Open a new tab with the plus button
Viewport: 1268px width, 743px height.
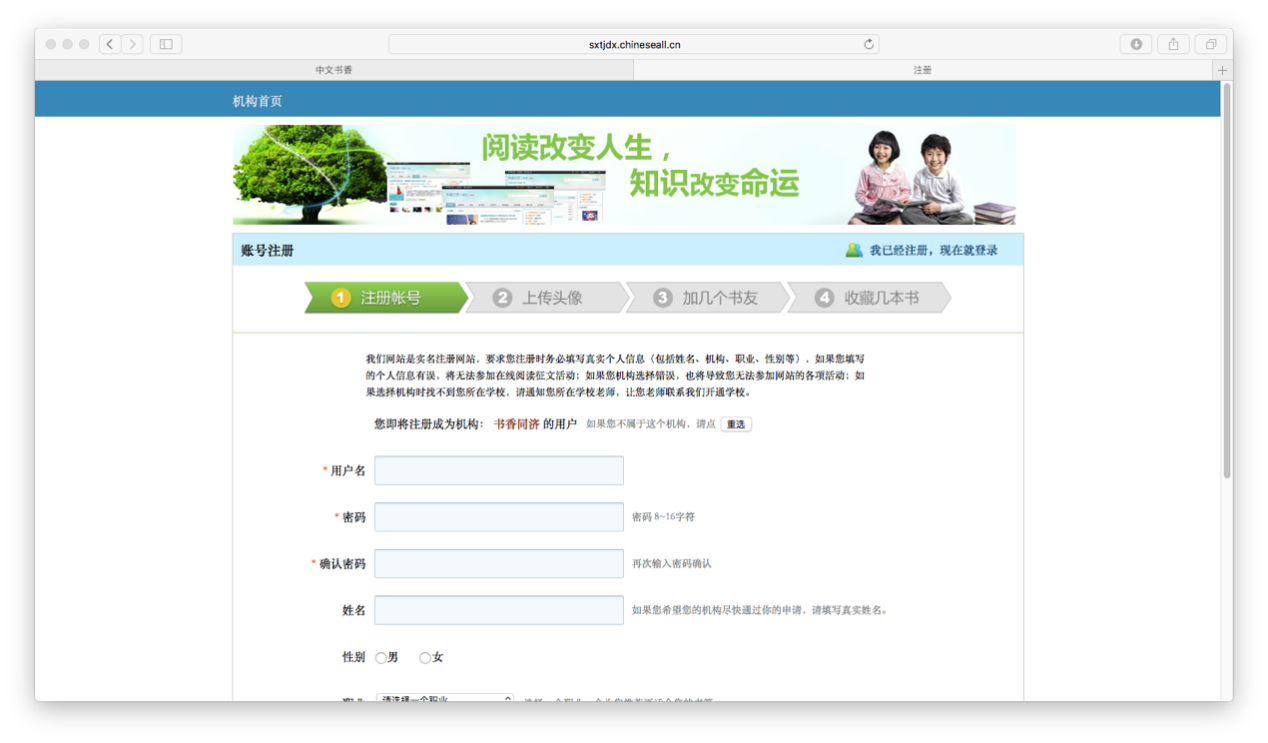click(x=1222, y=70)
